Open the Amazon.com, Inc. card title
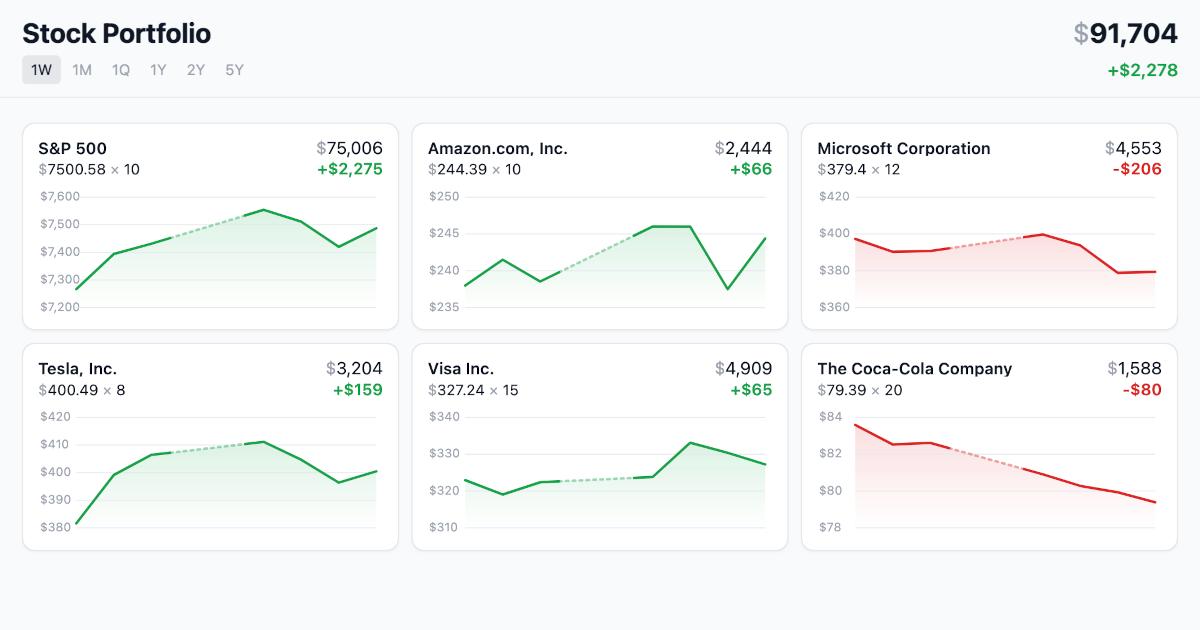The width and height of the screenshot is (1200, 630). click(498, 148)
